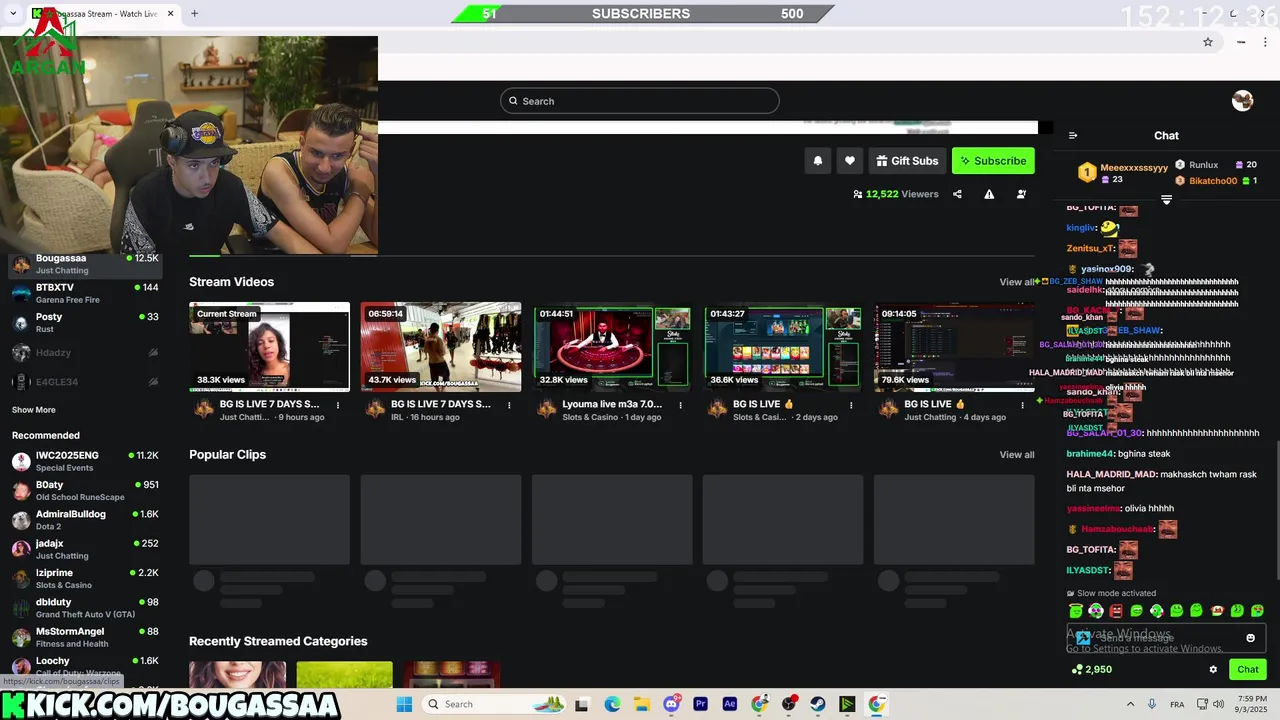Select Iziprime recommended channel
The width and height of the screenshot is (1280, 720).
point(85,578)
